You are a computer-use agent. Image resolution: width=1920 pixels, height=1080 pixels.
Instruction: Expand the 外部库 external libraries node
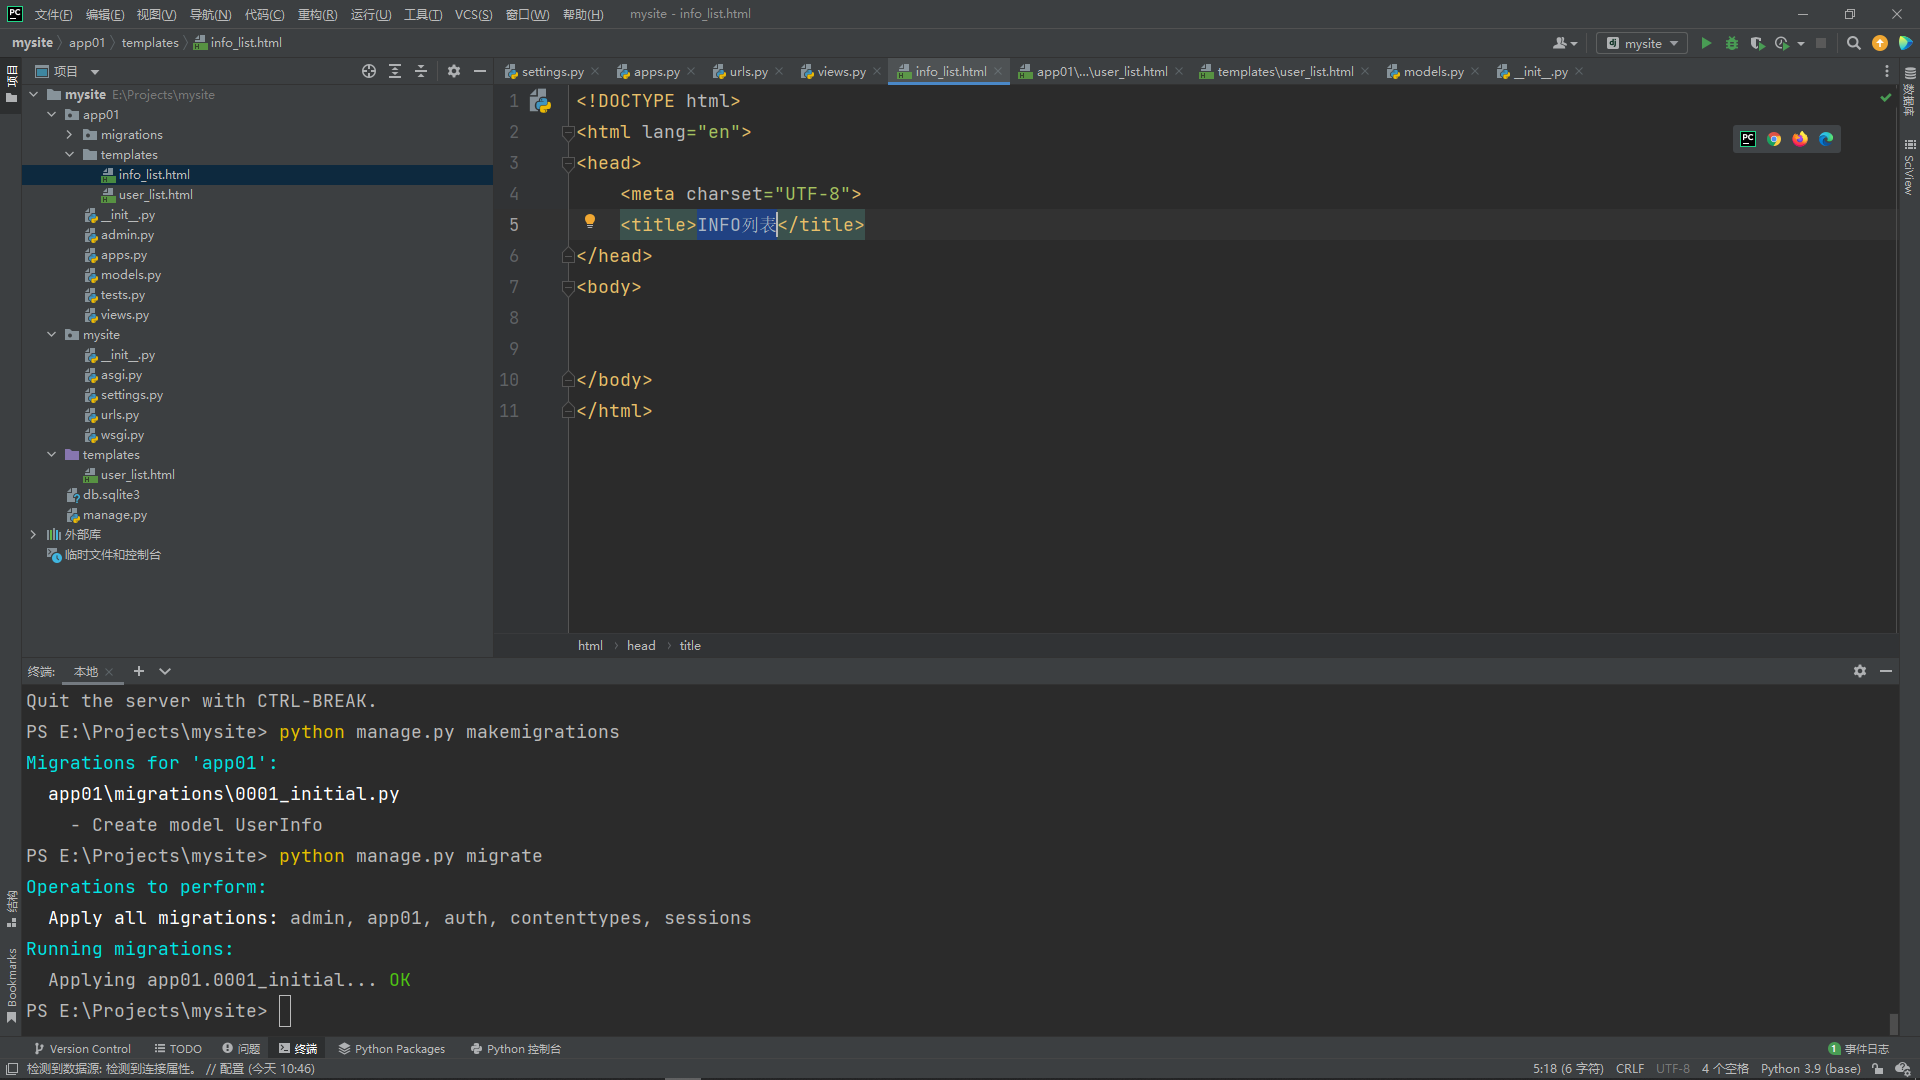(x=34, y=535)
